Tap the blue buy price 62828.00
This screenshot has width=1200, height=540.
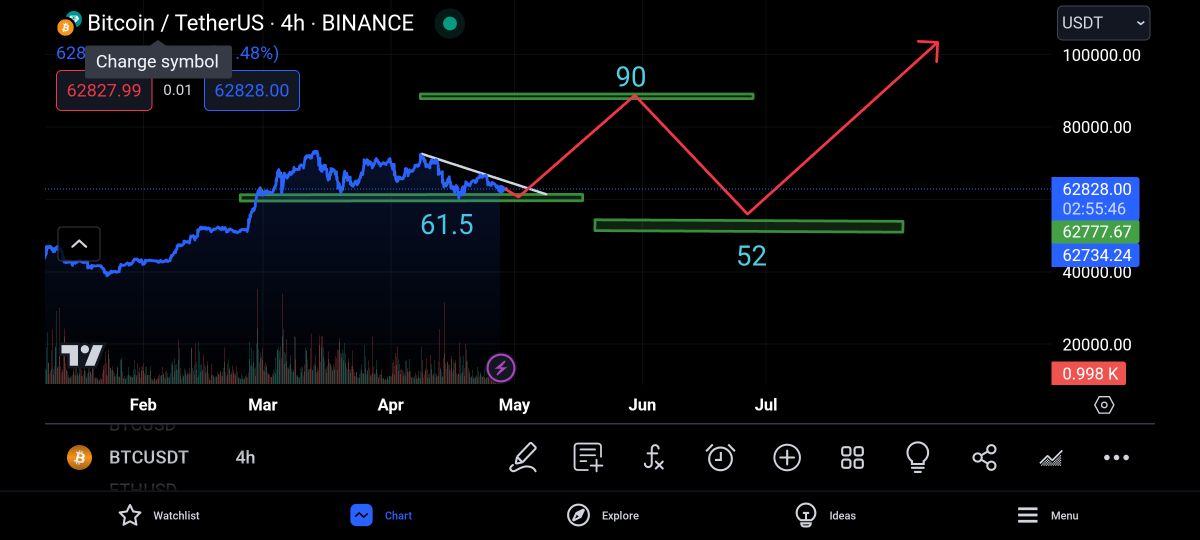tap(252, 91)
